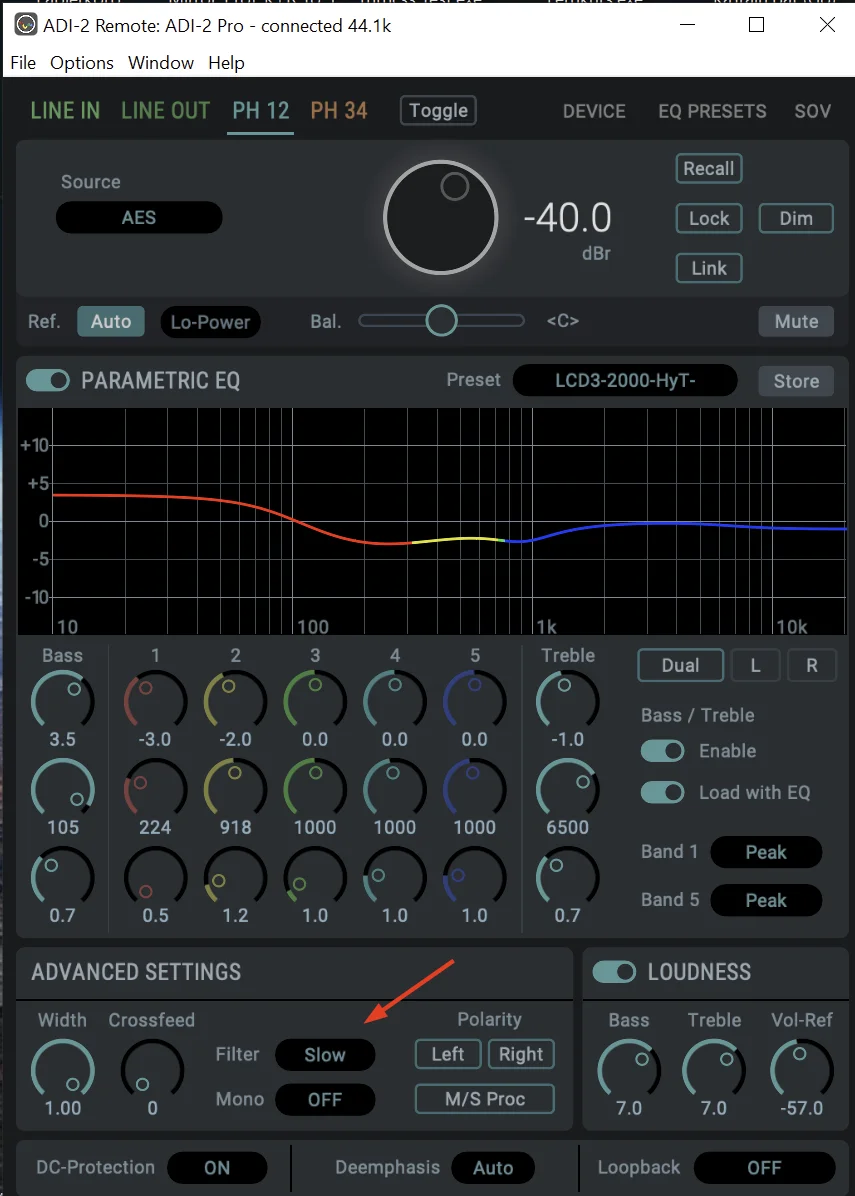Open the Band 1 filter type dropdown

pos(766,852)
